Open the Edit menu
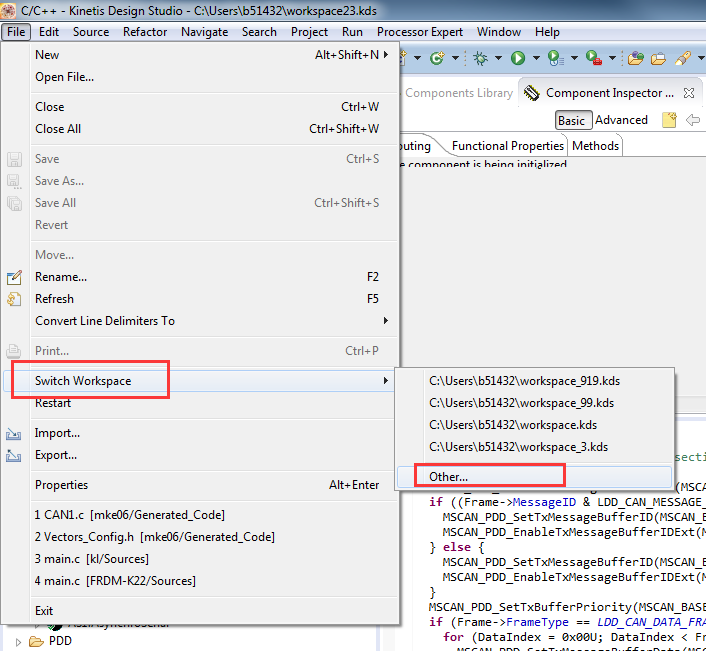 coord(49,32)
